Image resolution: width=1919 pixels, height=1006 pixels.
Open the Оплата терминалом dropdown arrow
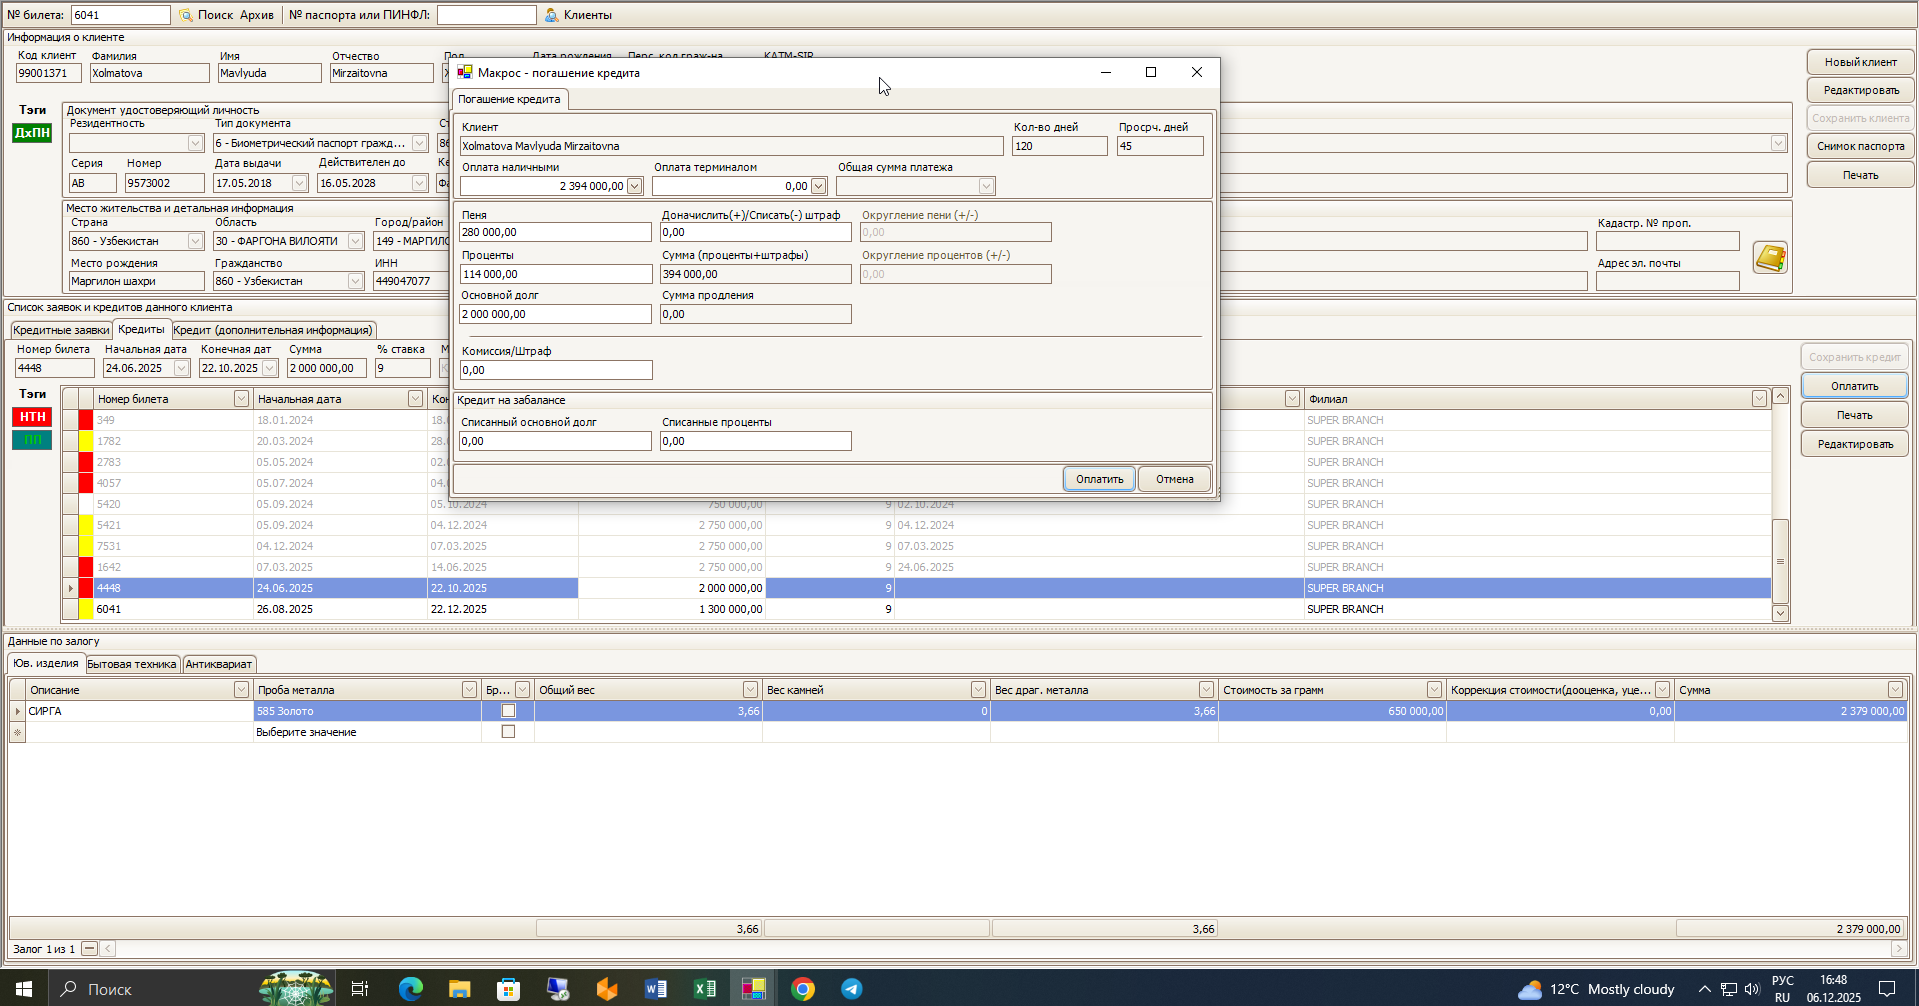tap(818, 186)
